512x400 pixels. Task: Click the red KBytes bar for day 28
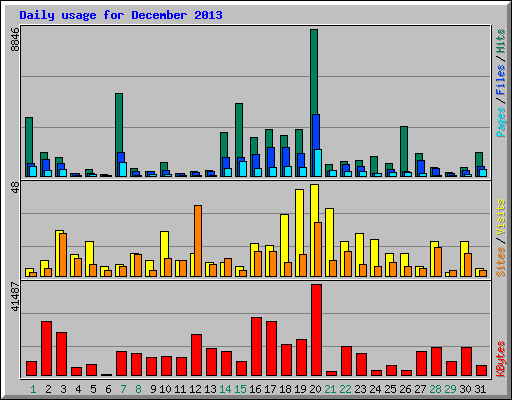tap(436, 361)
